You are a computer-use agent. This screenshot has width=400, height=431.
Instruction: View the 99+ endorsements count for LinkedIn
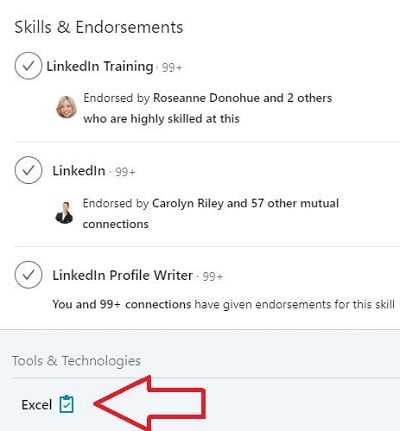click(125, 172)
